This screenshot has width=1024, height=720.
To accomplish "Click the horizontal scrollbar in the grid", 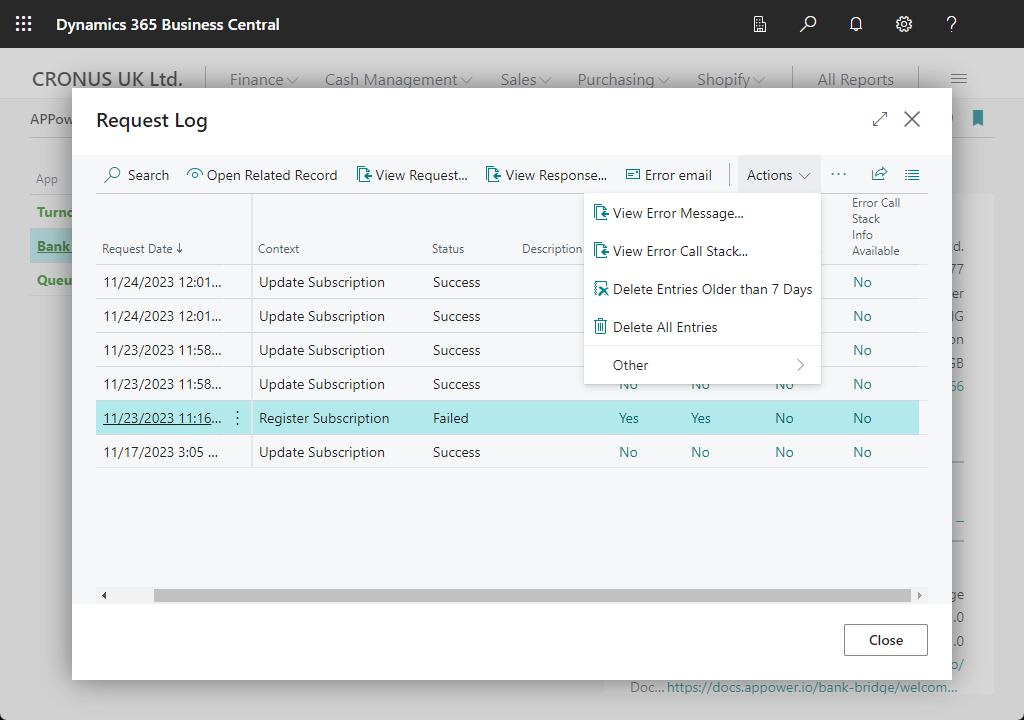I will tap(532, 595).
